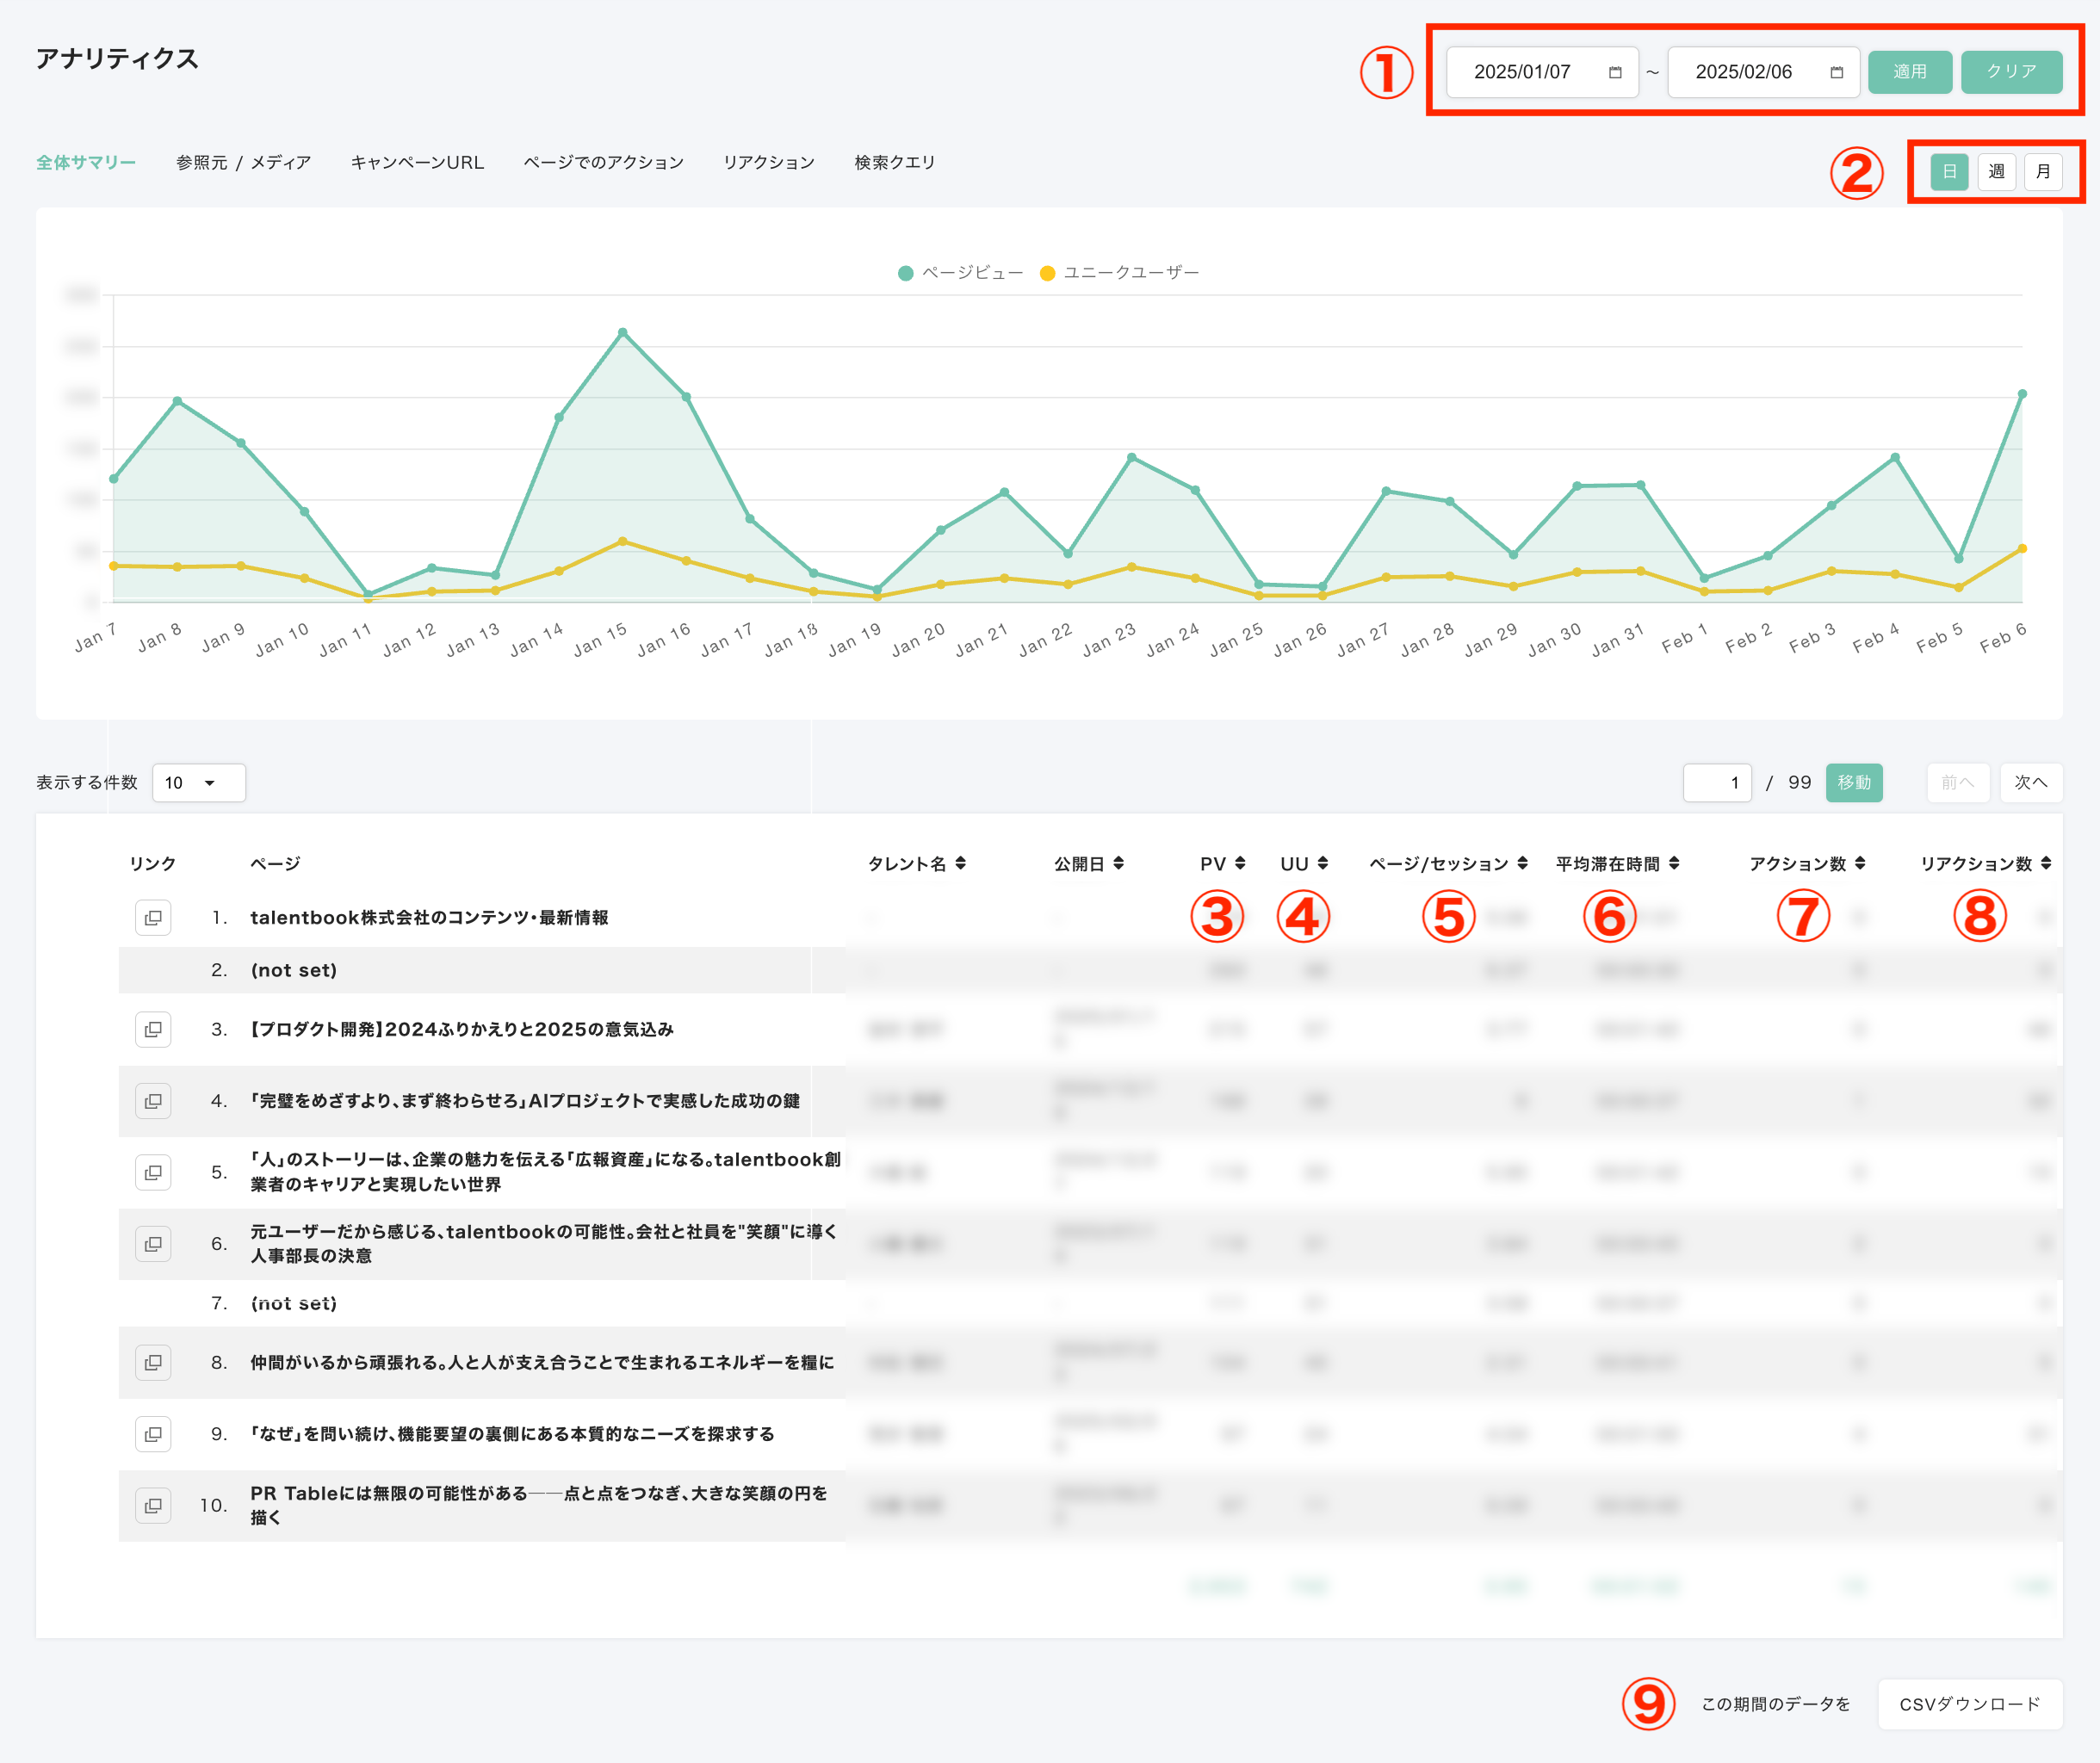Image resolution: width=2100 pixels, height=1763 pixels.
Task: Open end date calendar icon
Action: tap(1836, 72)
